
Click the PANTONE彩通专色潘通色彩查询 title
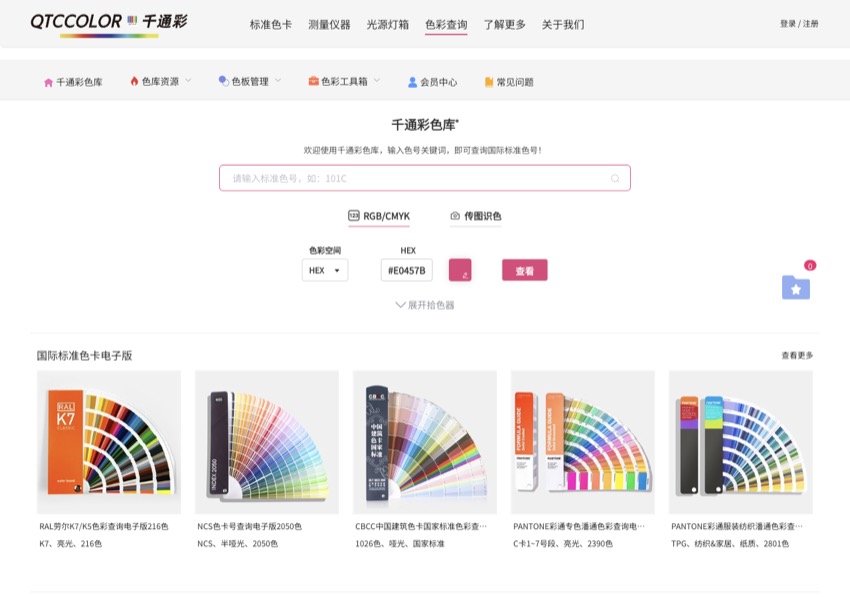pyautogui.click(x=579, y=526)
